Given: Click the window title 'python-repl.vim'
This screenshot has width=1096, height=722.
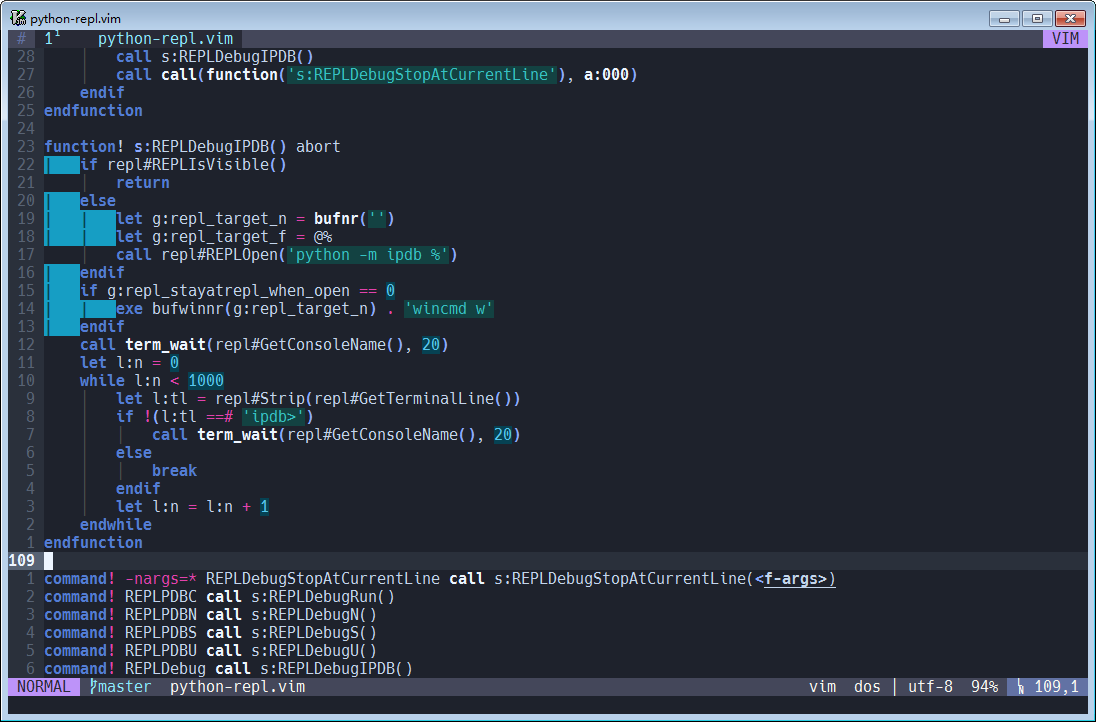Looking at the screenshot, I should point(75,19).
